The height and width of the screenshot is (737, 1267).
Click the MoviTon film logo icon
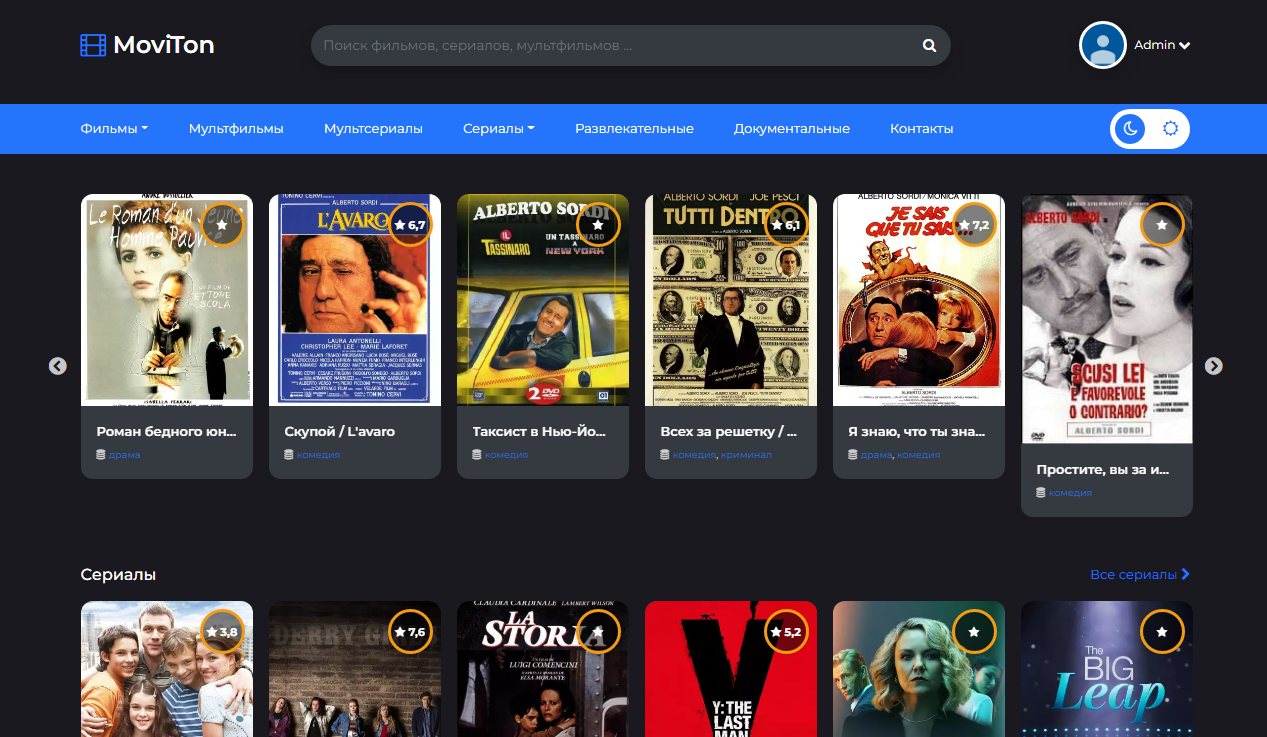tap(93, 45)
